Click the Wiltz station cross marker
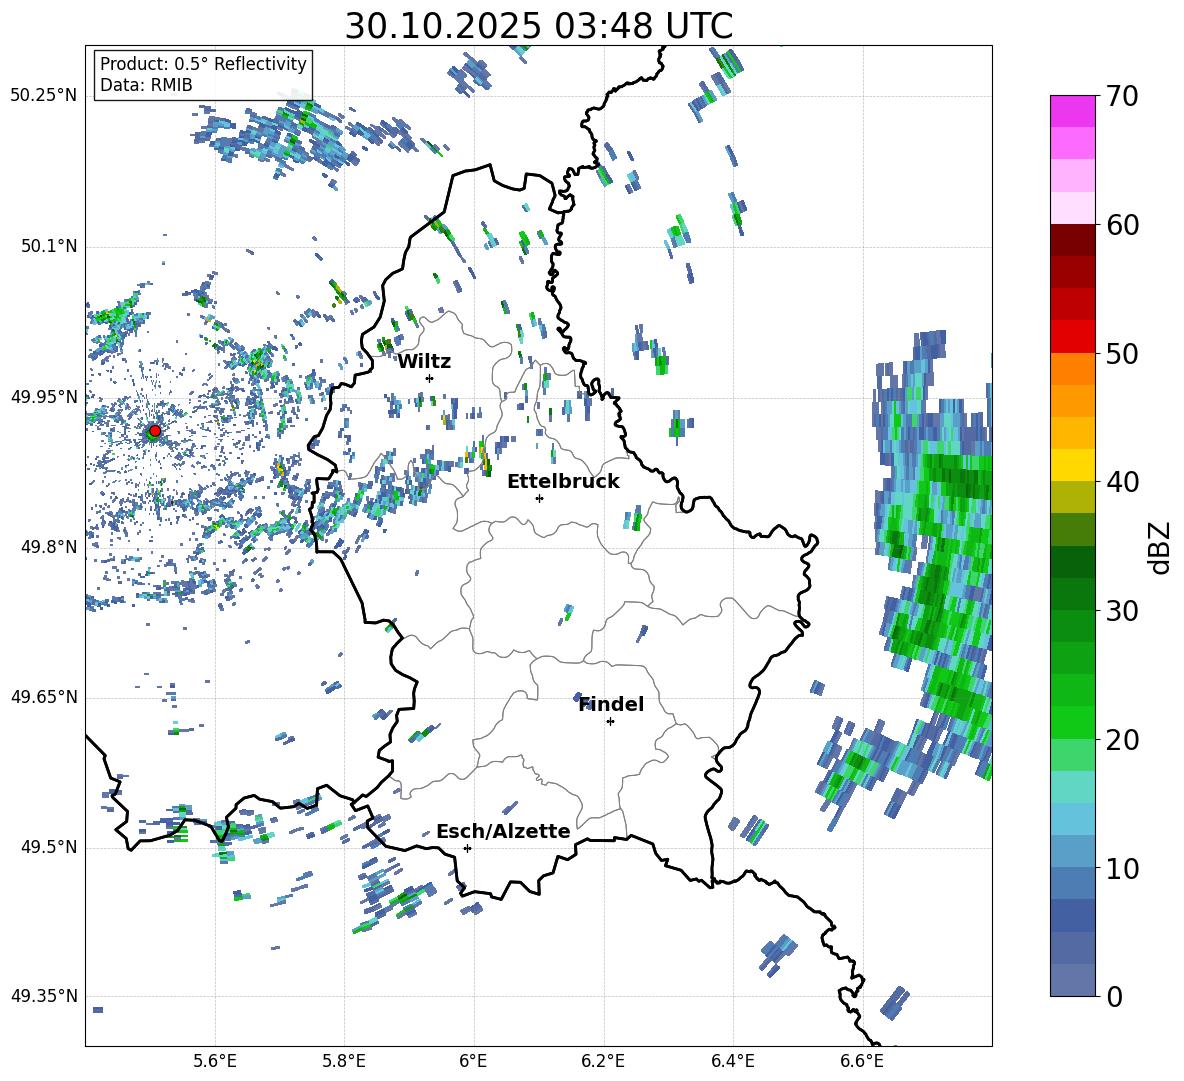The image size is (1184, 1081). (430, 378)
